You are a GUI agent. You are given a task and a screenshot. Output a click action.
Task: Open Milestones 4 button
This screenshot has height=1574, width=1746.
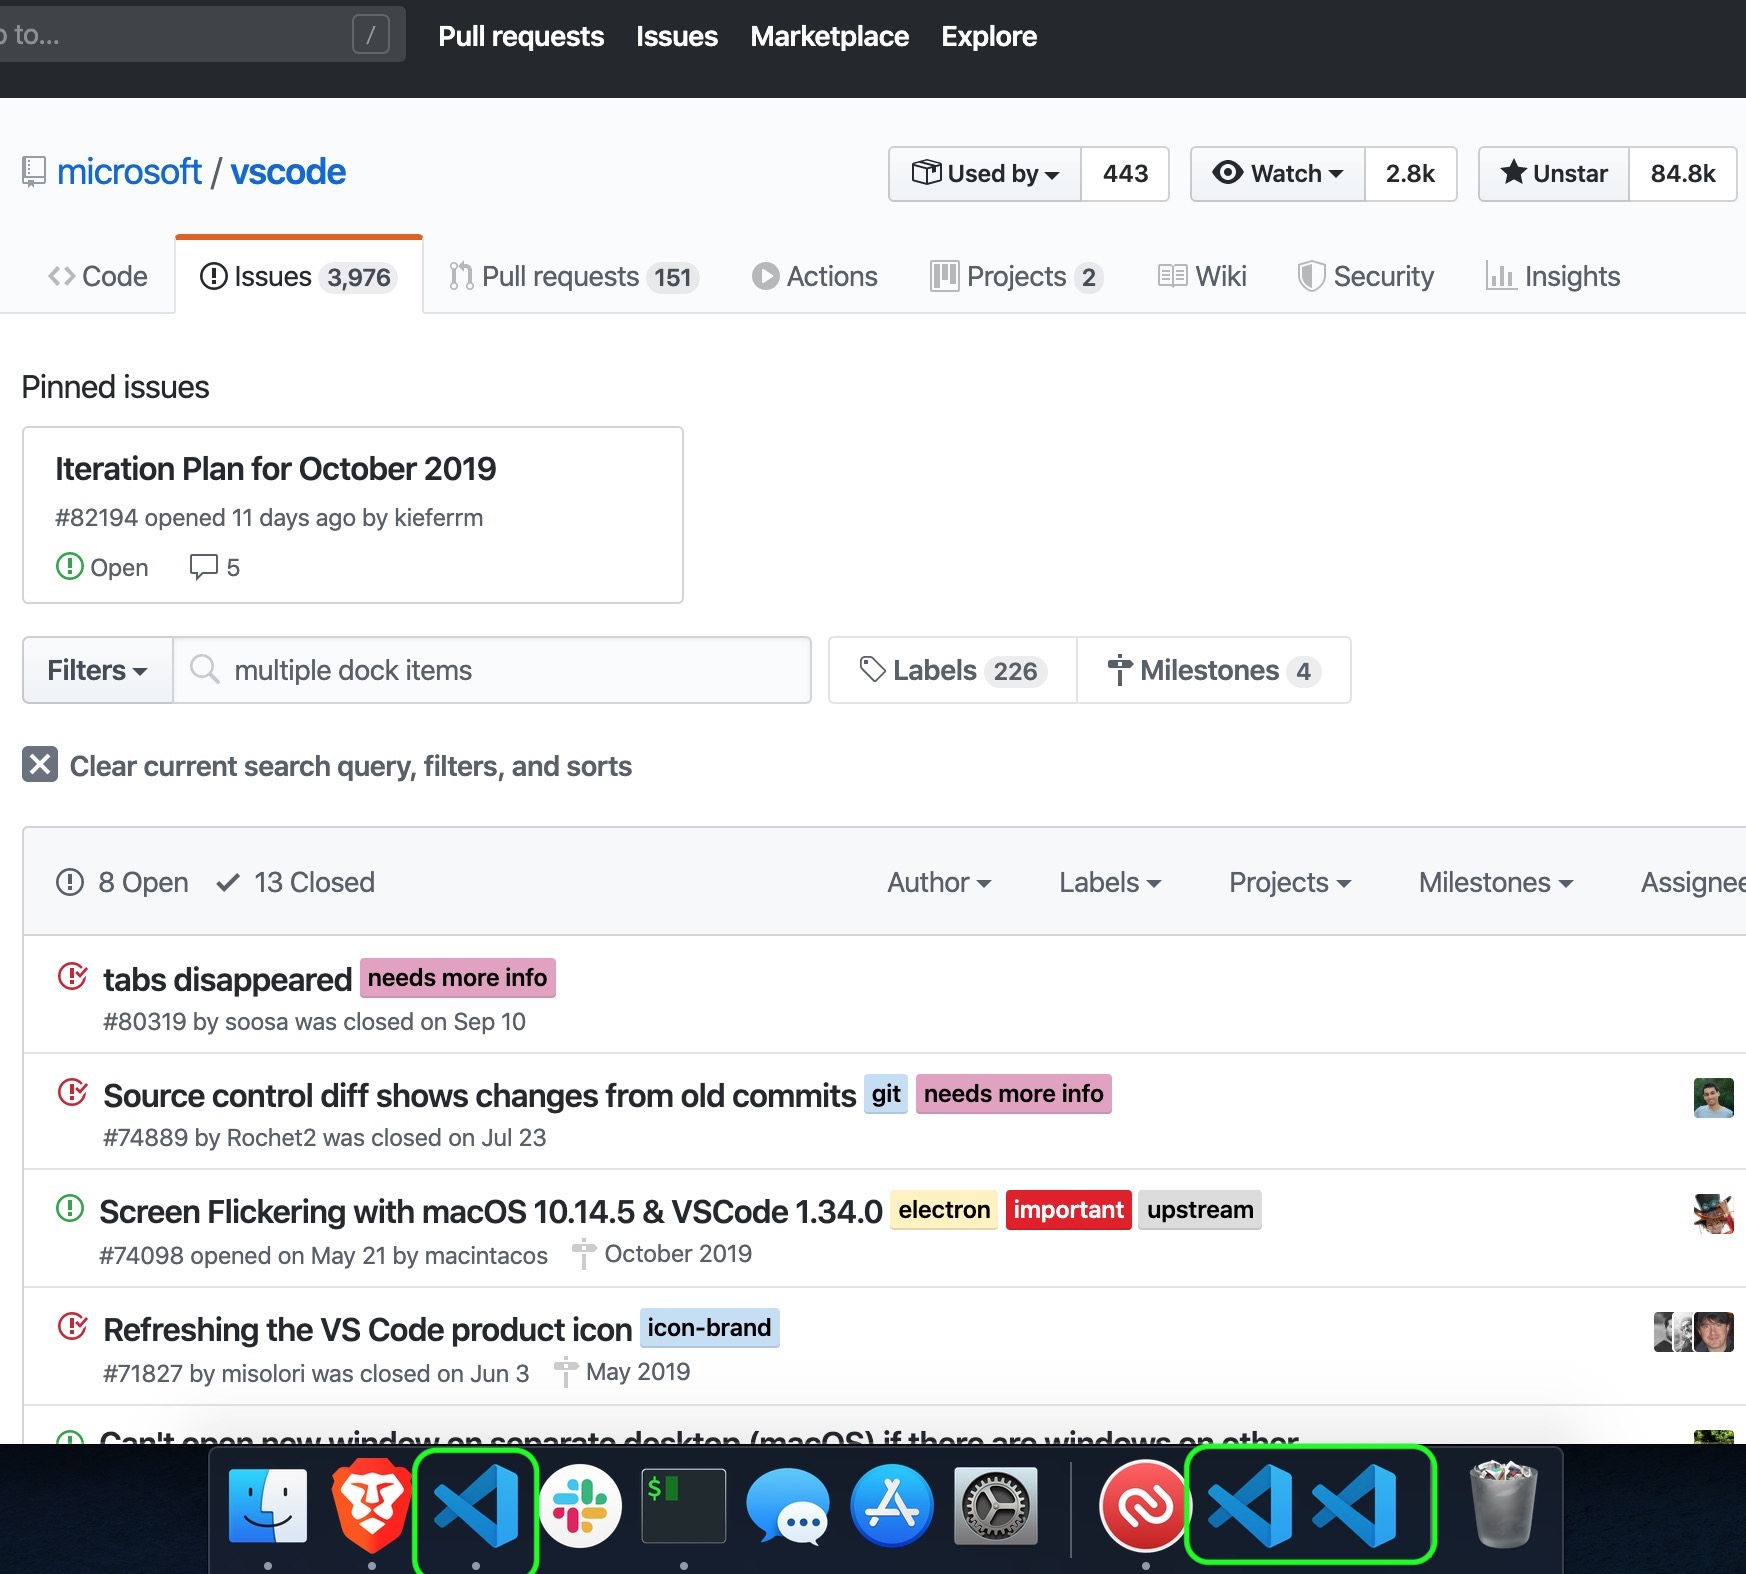coord(1214,670)
